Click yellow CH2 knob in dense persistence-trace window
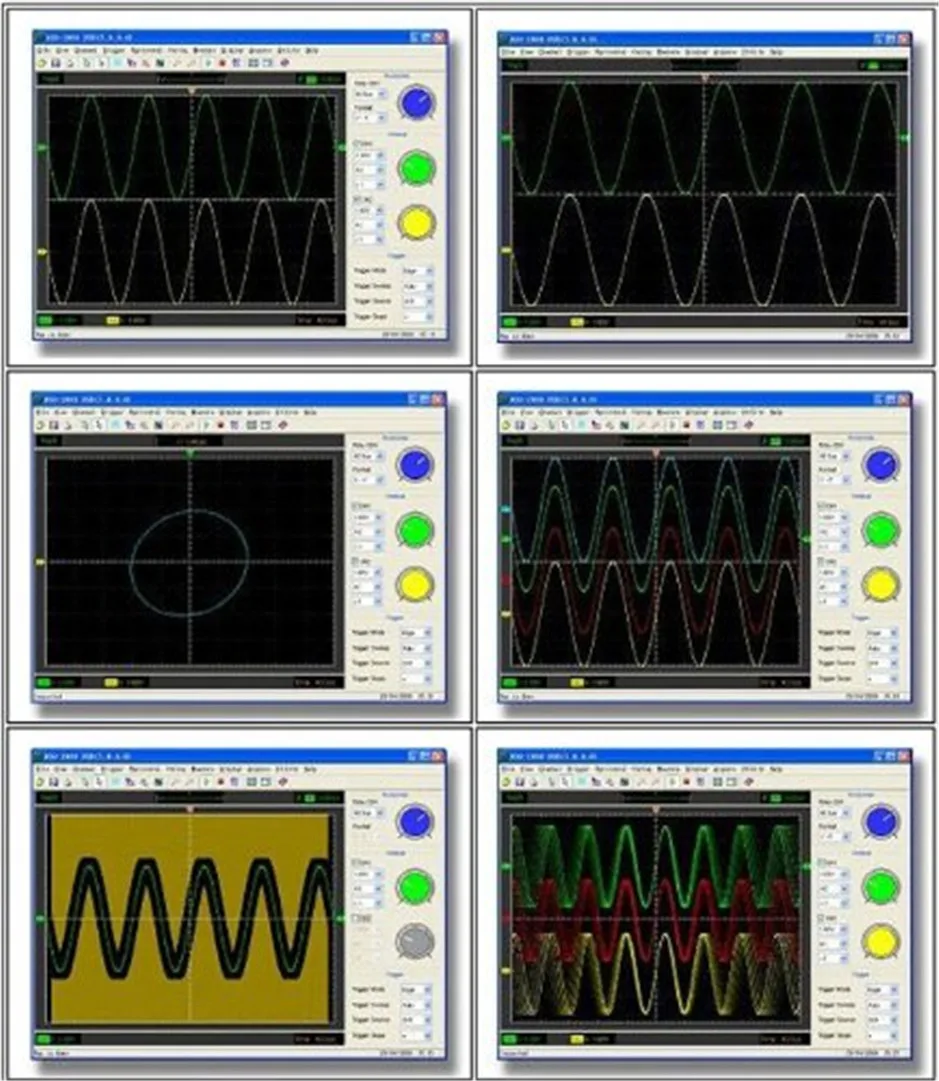 pos(881,942)
